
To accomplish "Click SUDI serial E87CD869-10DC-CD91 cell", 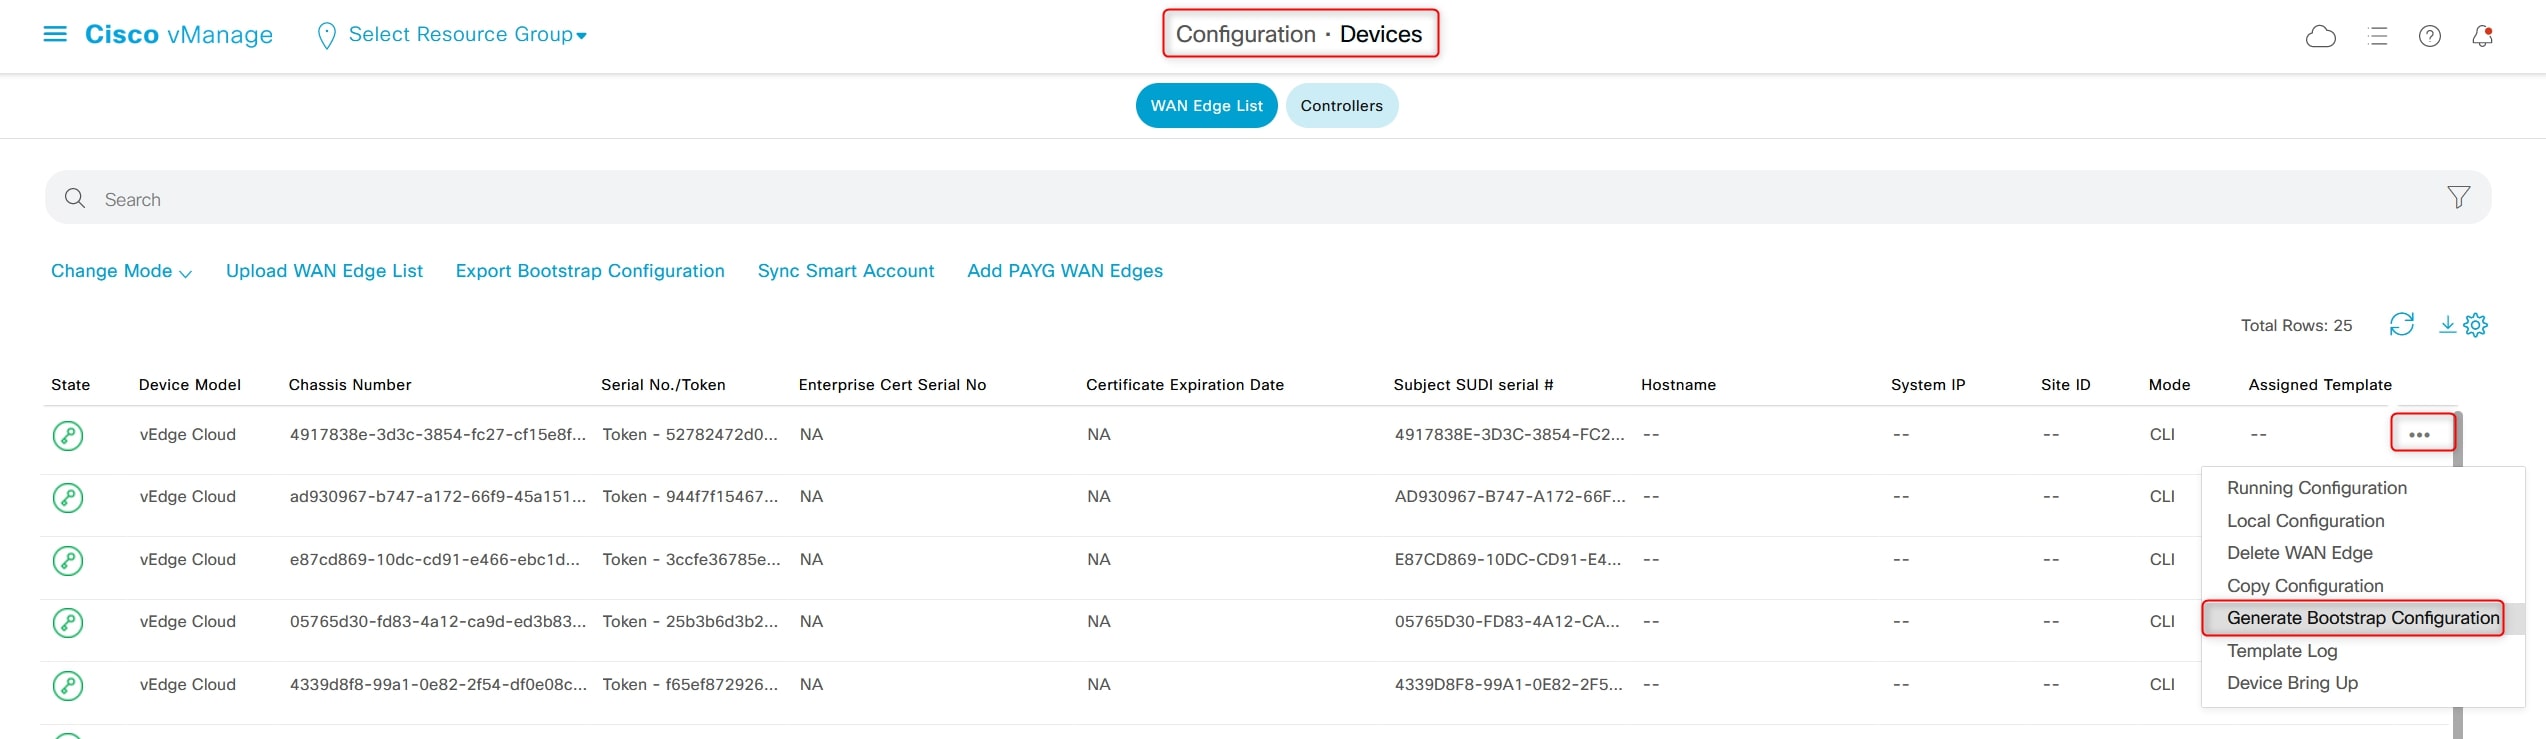I will coord(1508,560).
